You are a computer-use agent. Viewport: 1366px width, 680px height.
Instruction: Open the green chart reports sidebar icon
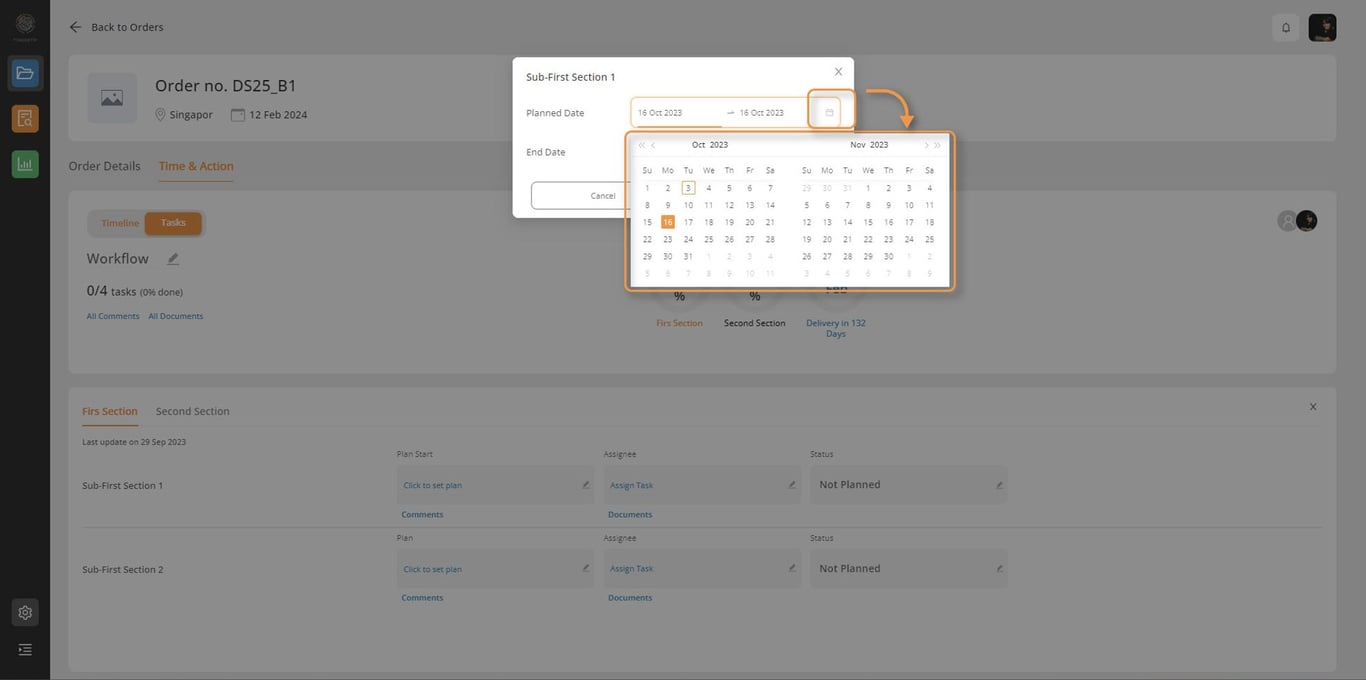[x=25, y=164]
